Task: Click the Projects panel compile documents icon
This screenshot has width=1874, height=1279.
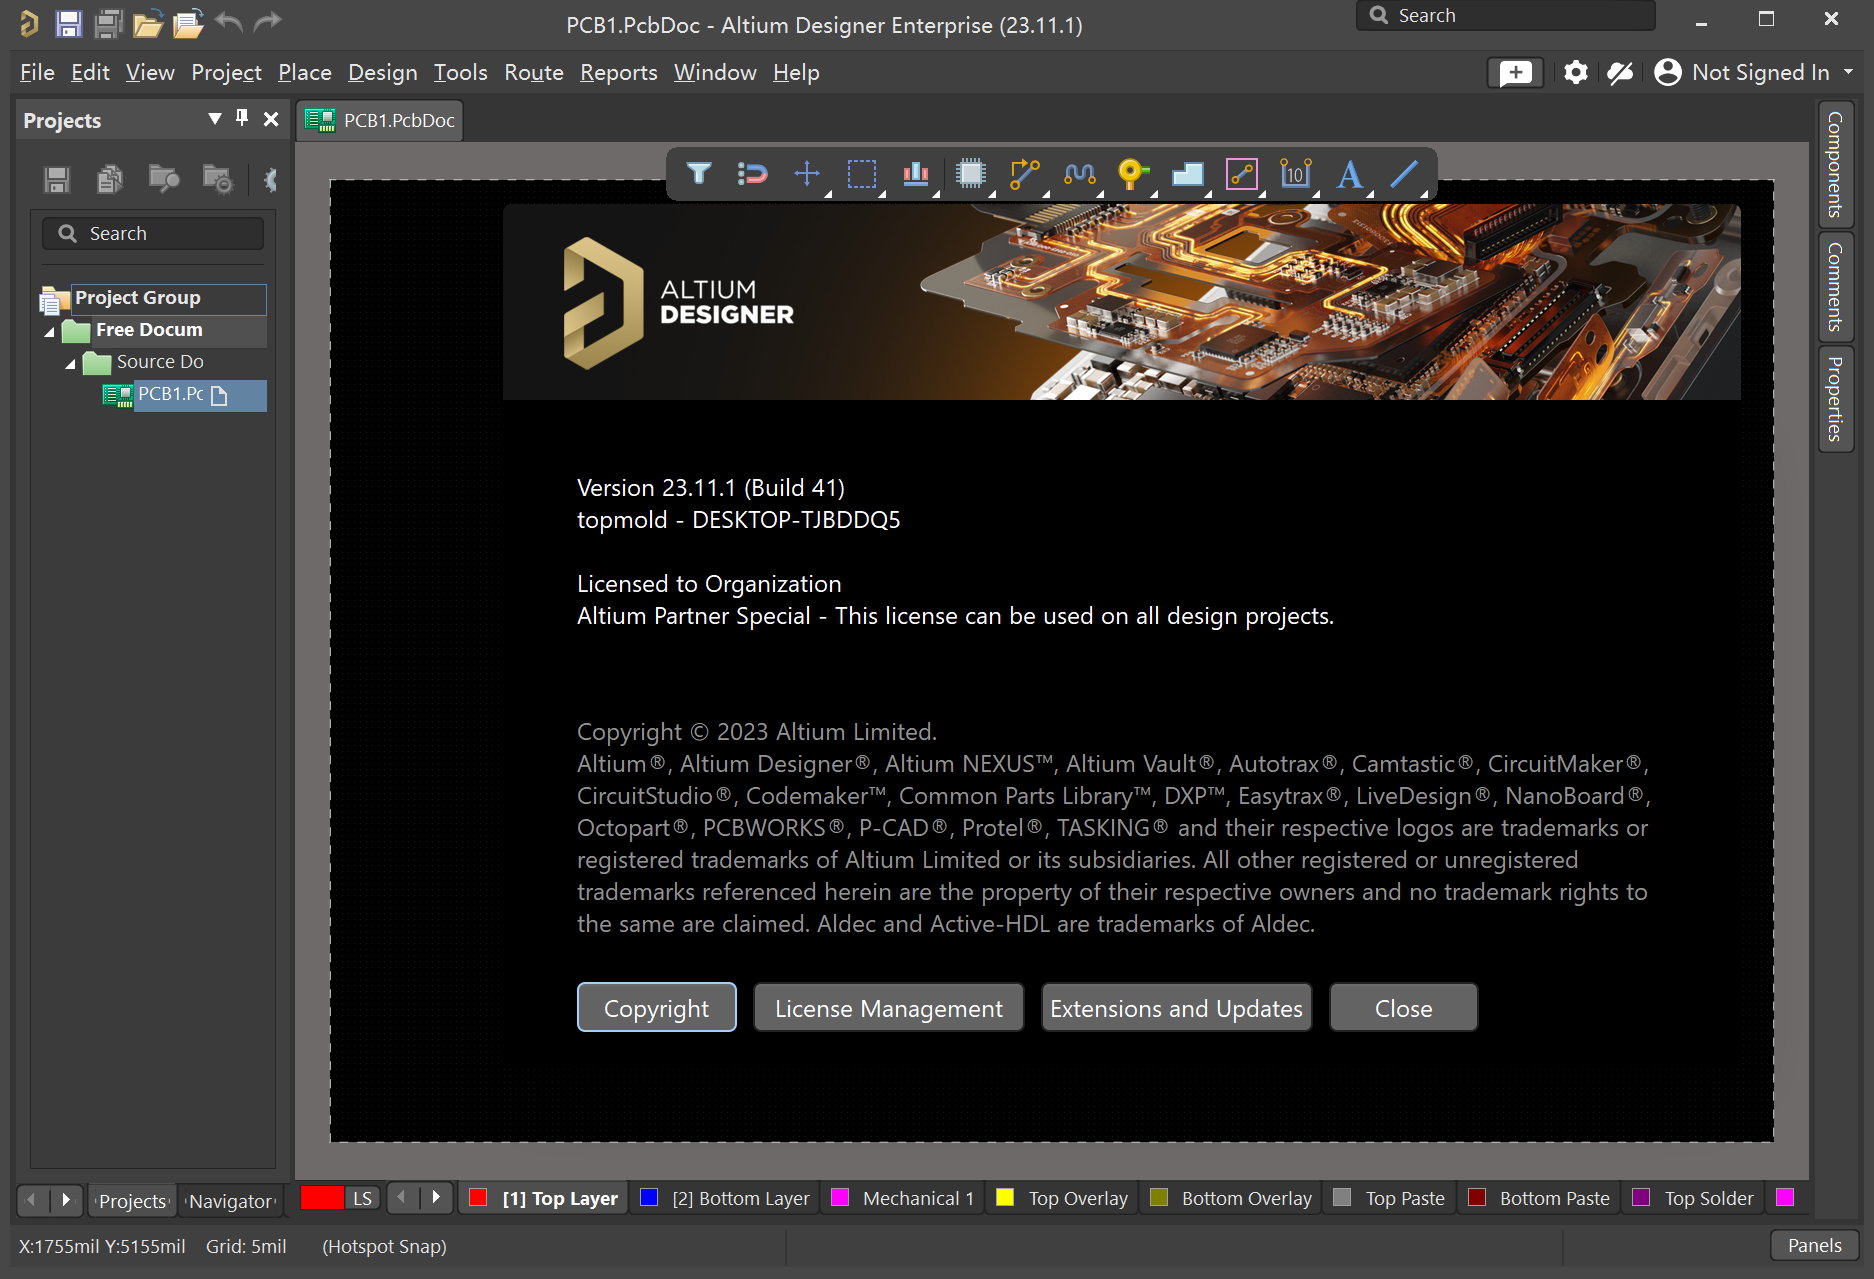Action: tap(110, 179)
